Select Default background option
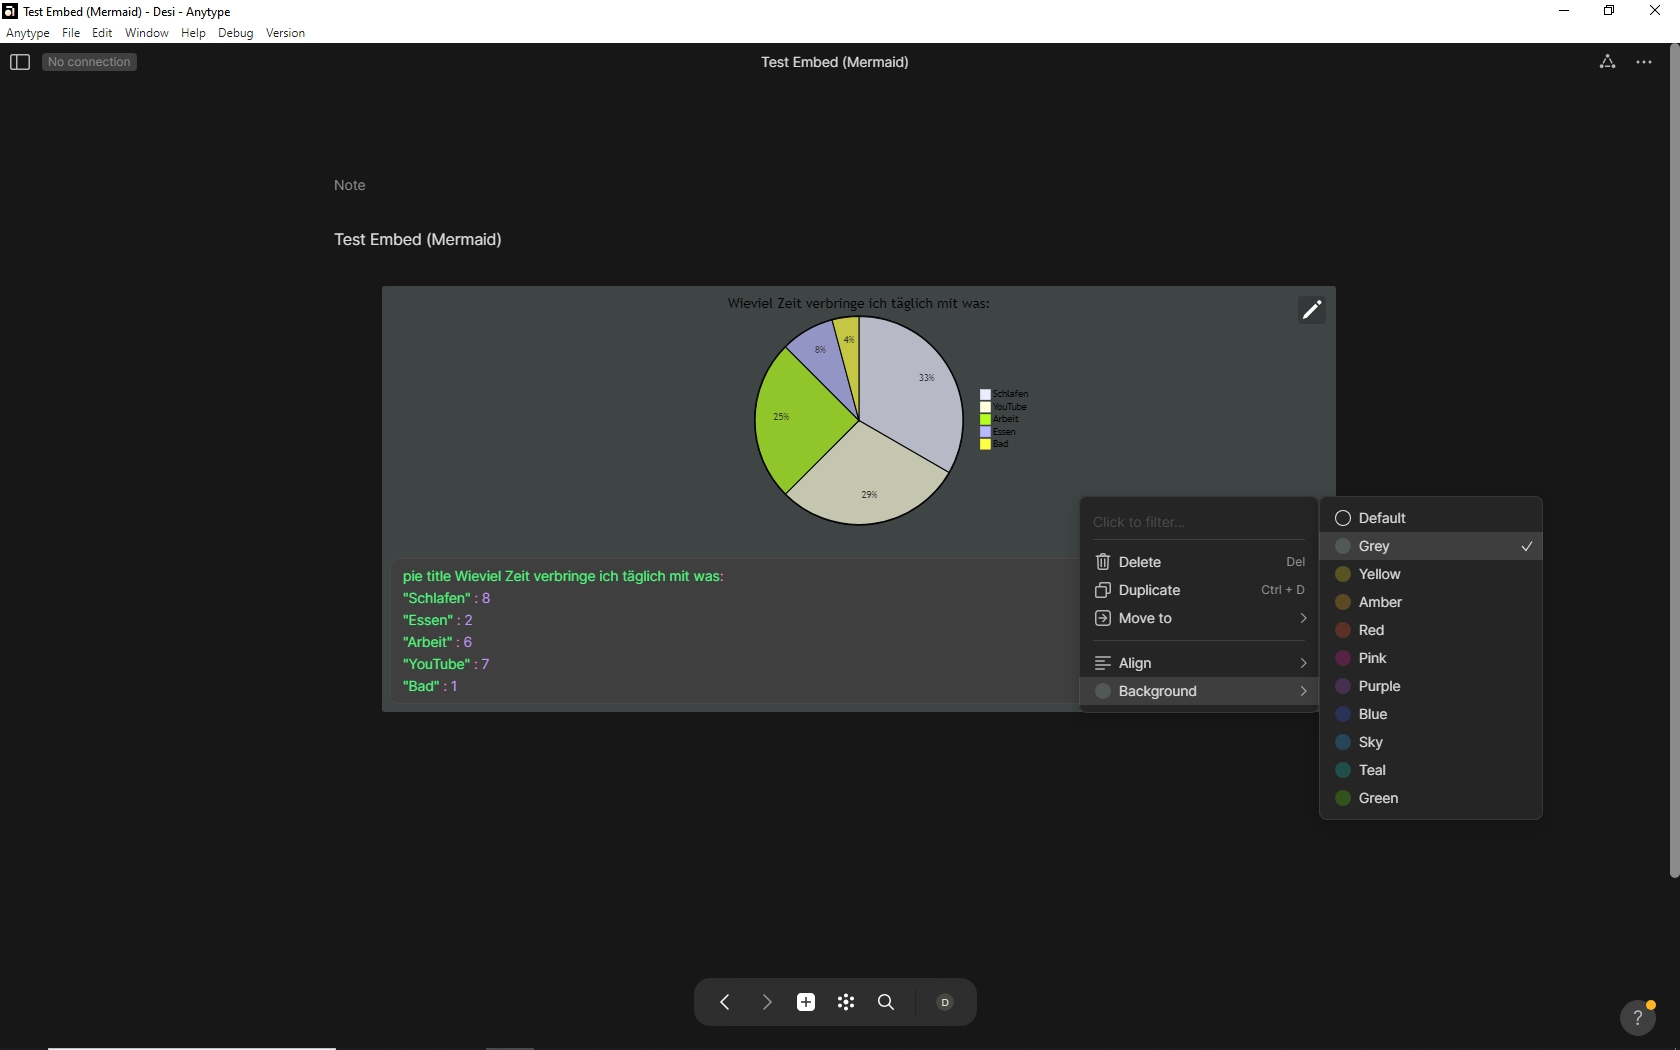 click(1431, 518)
